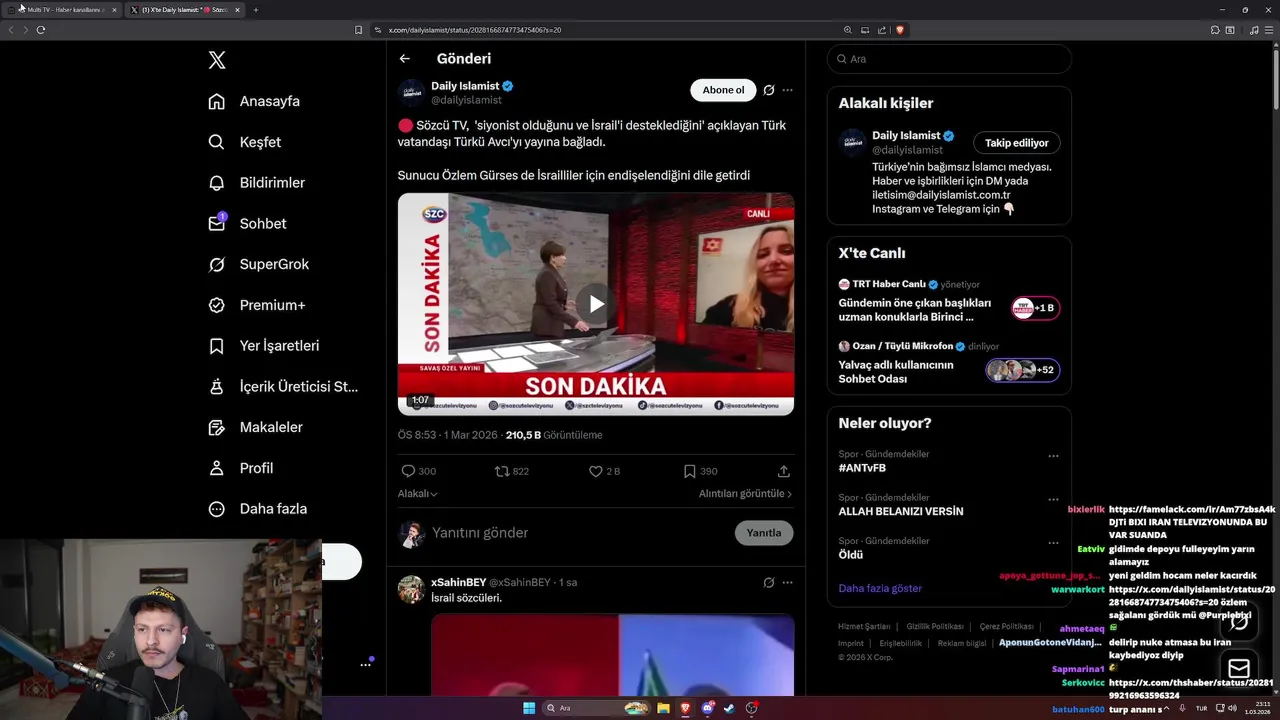
Task: Open Ozan / Tüylü Mikrofon live space
Action: (948, 363)
